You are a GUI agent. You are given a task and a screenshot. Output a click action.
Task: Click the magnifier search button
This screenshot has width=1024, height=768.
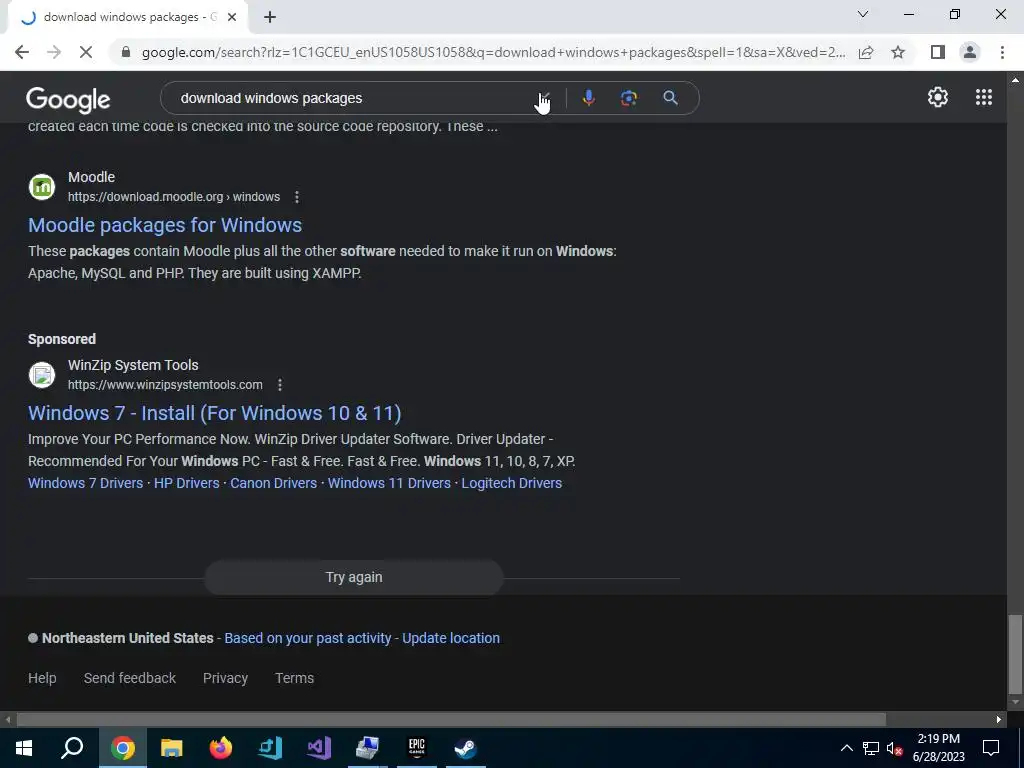[670, 98]
